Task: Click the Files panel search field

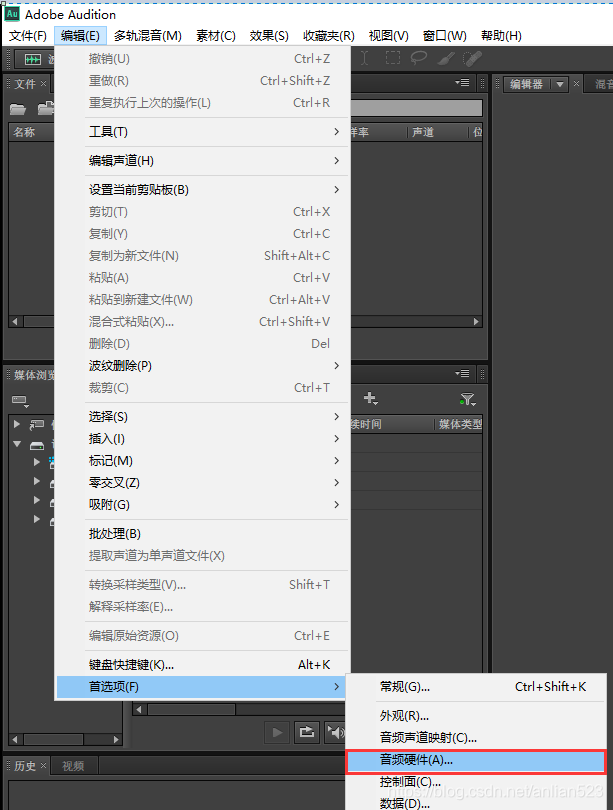Action: [x=416, y=108]
